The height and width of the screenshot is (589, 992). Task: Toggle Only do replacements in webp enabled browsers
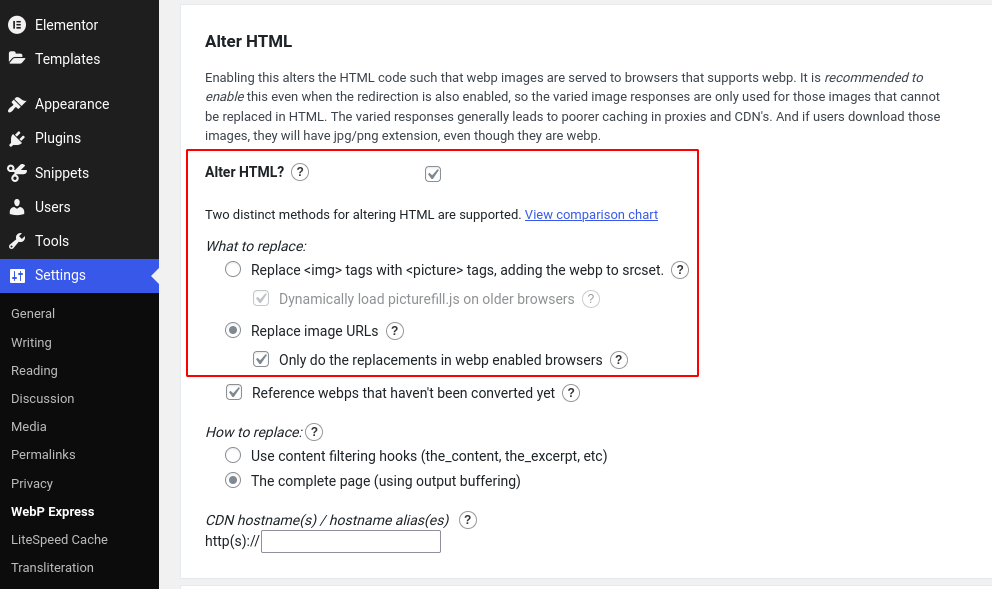261,359
